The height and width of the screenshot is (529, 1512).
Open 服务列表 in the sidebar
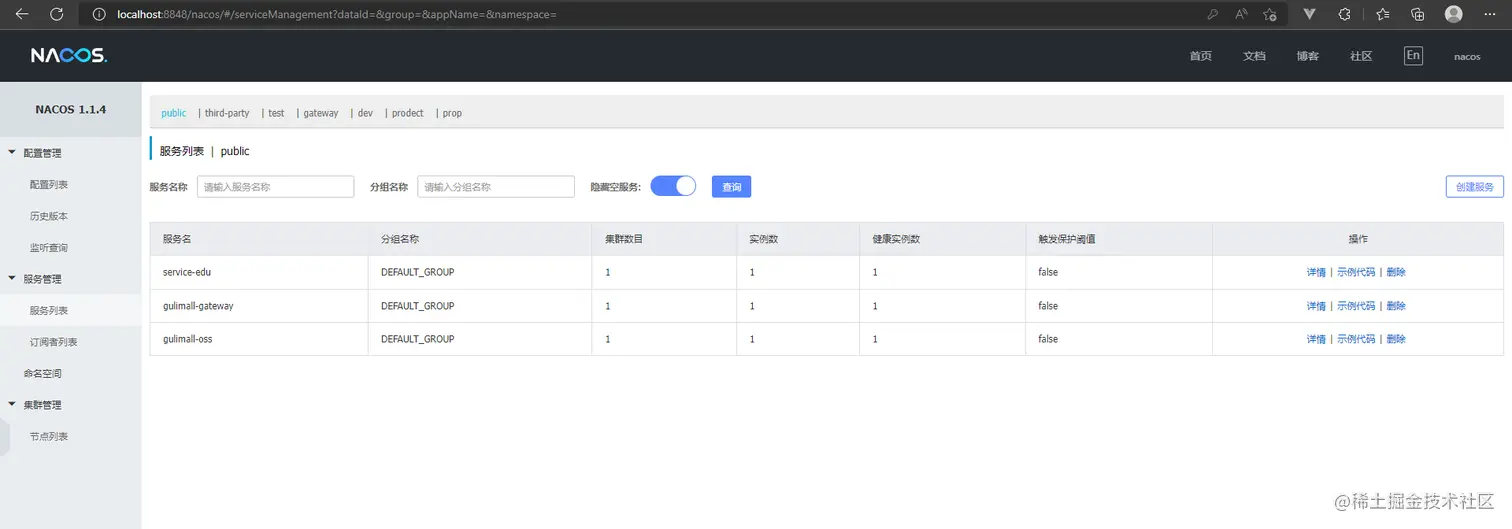click(x=49, y=311)
